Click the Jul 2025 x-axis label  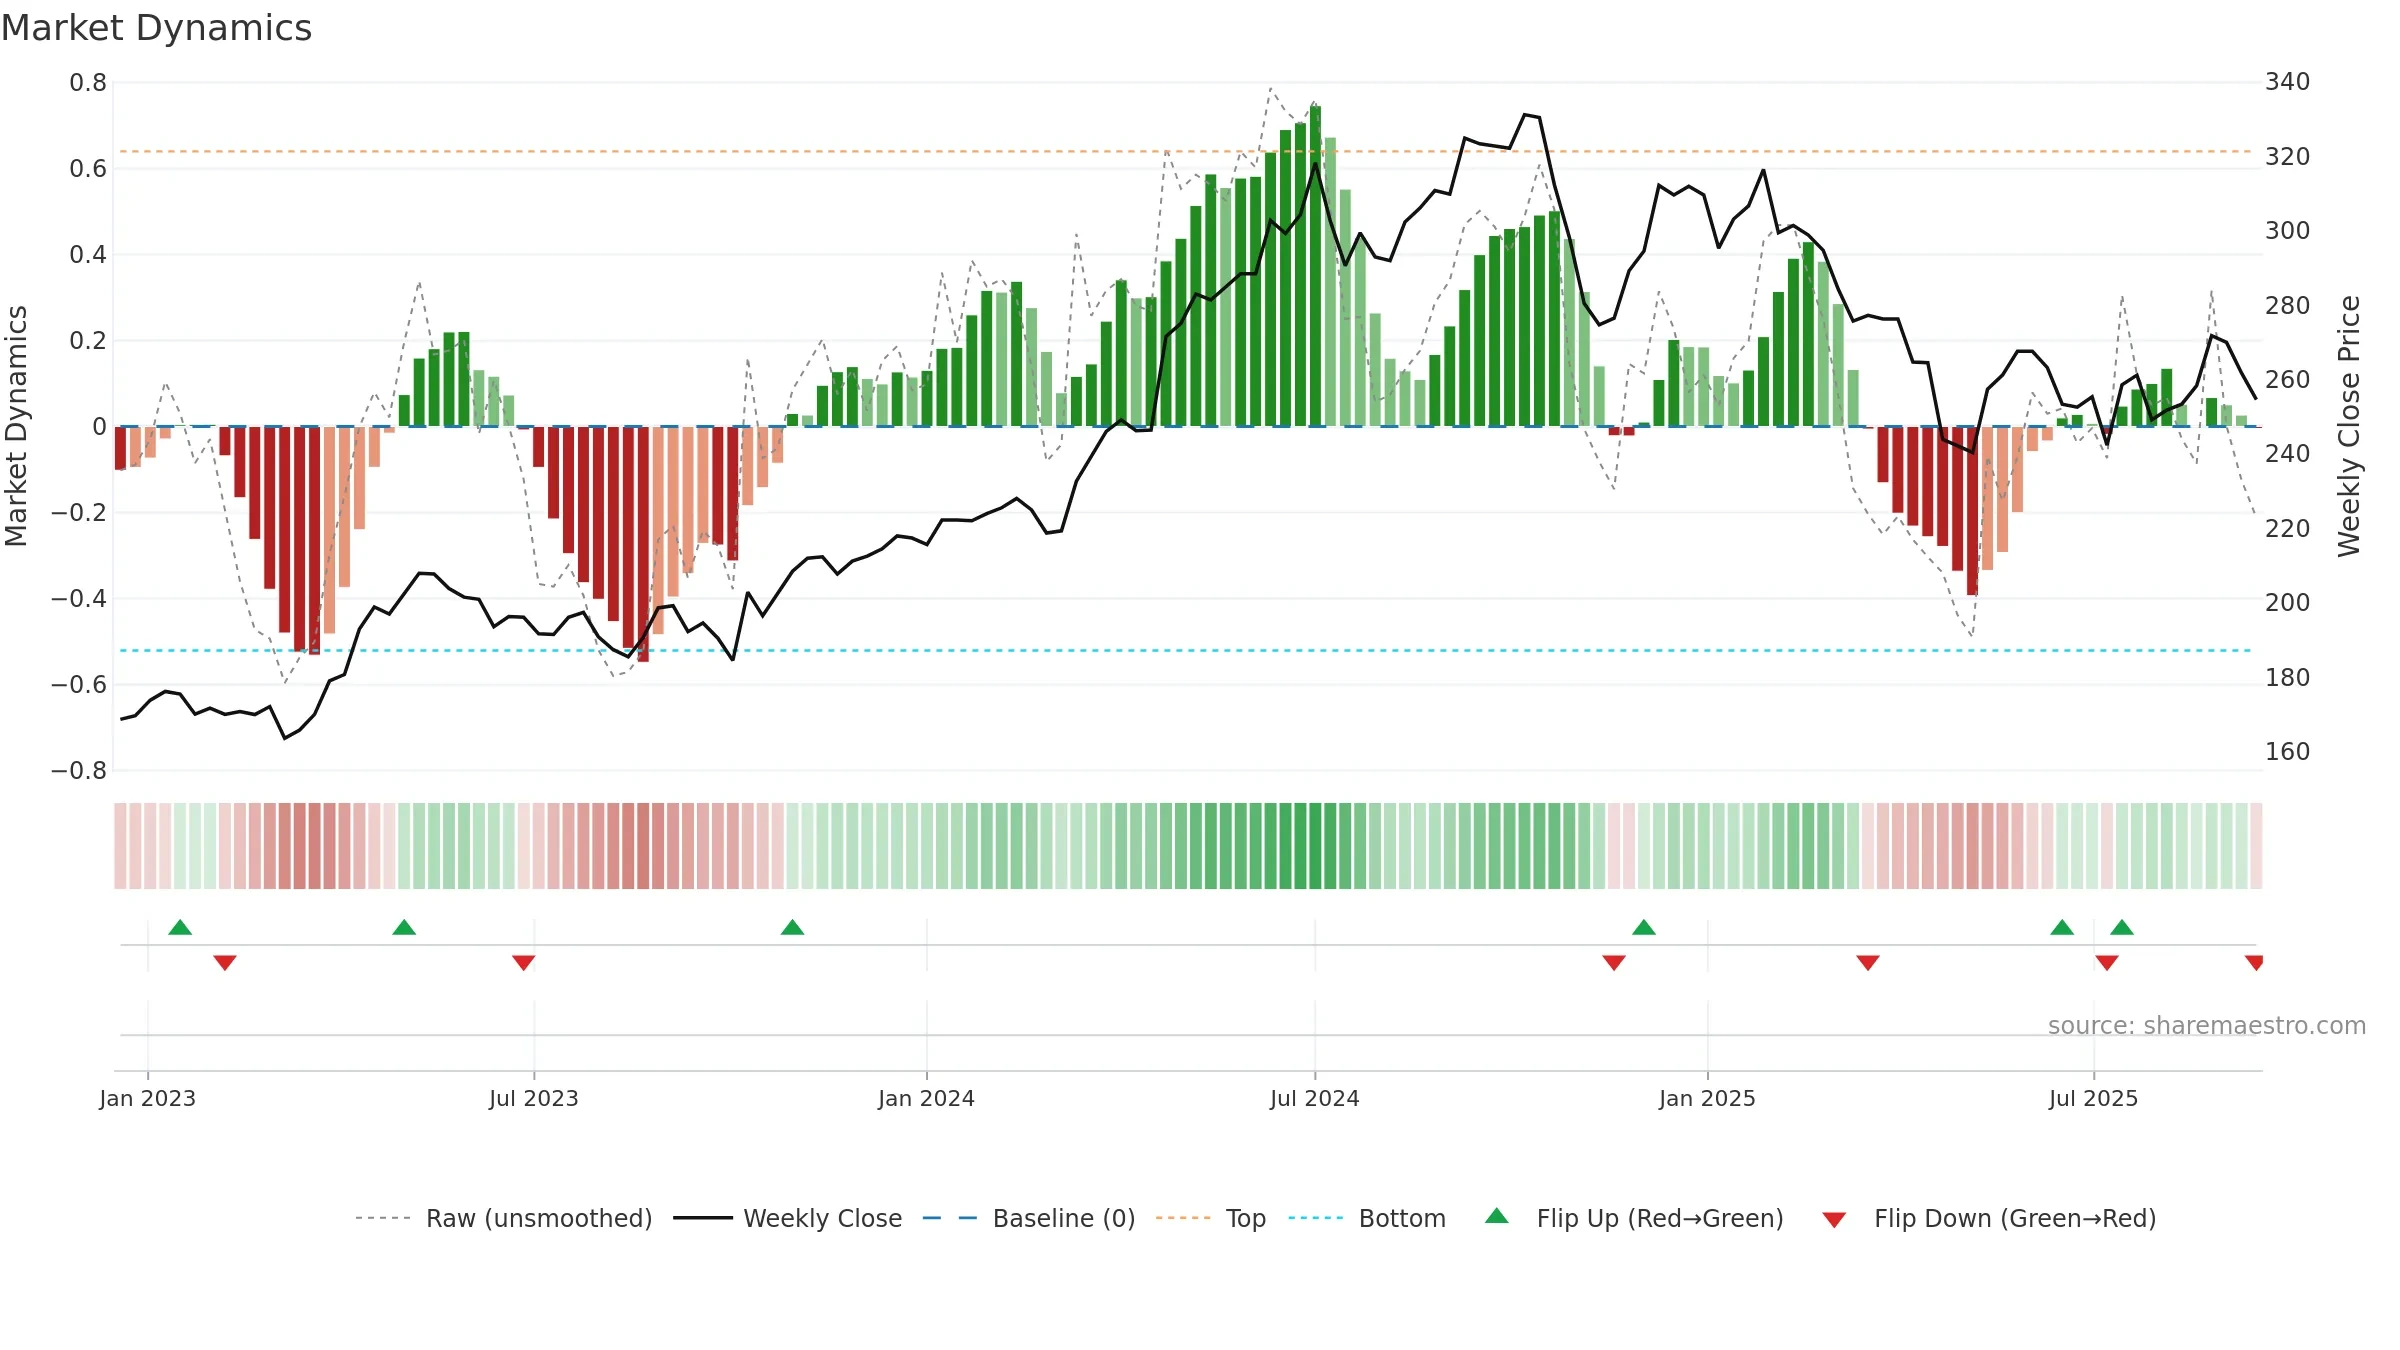[x=2093, y=1098]
